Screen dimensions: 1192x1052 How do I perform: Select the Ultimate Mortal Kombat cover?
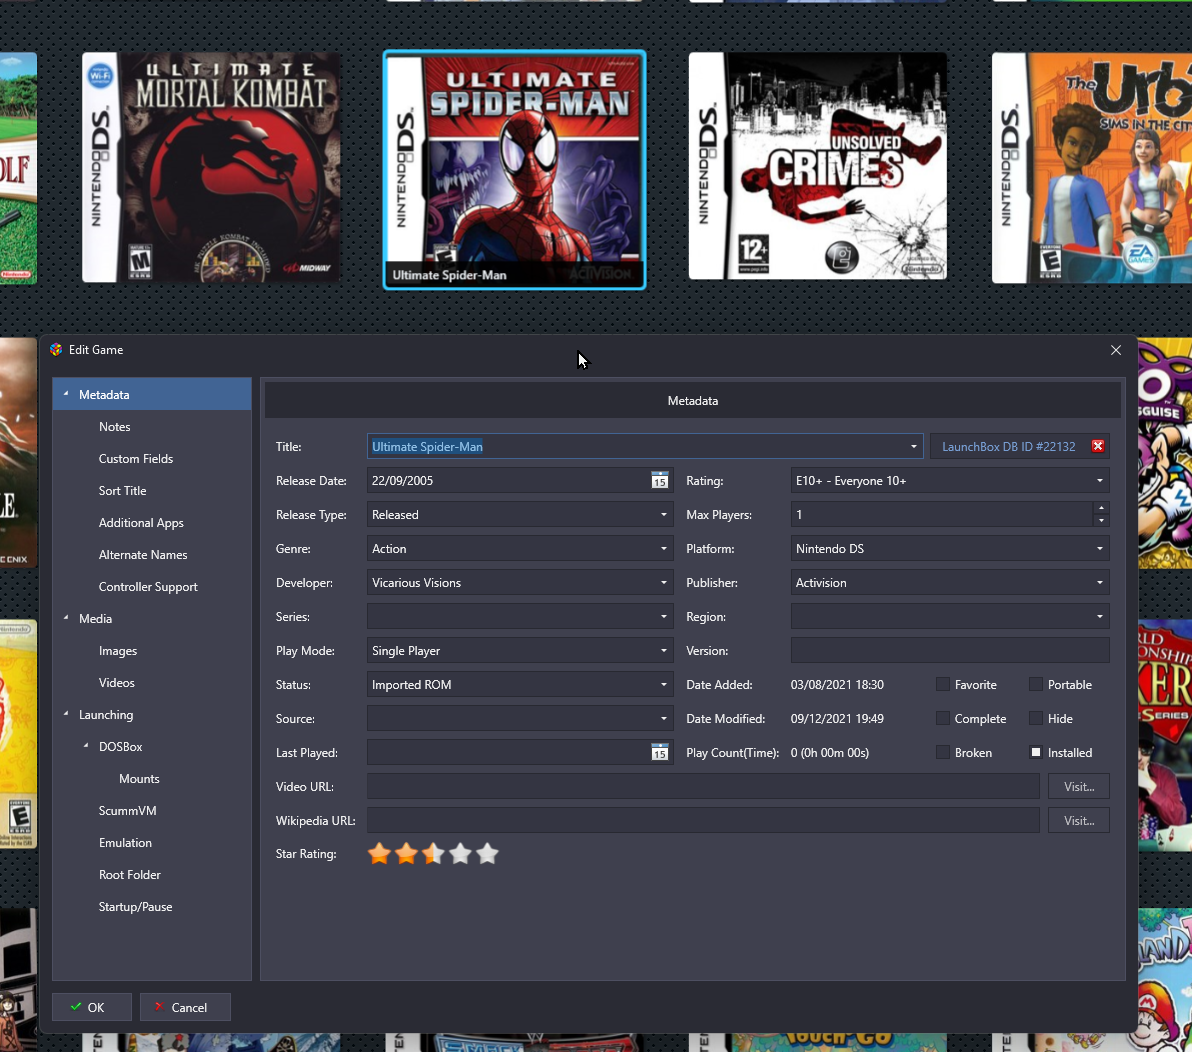(x=211, y=167)
